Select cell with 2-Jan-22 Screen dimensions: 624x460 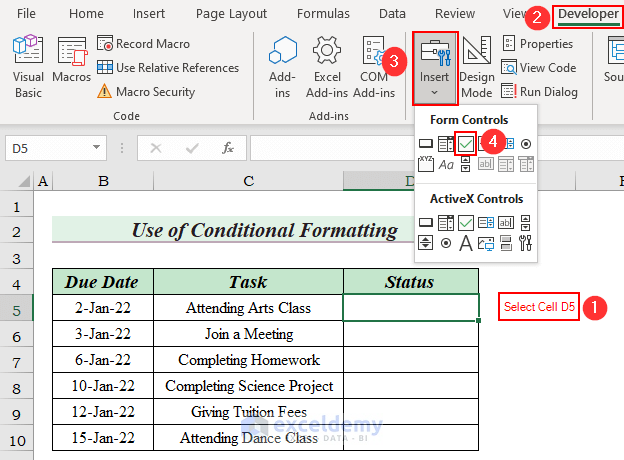[103, 308]
